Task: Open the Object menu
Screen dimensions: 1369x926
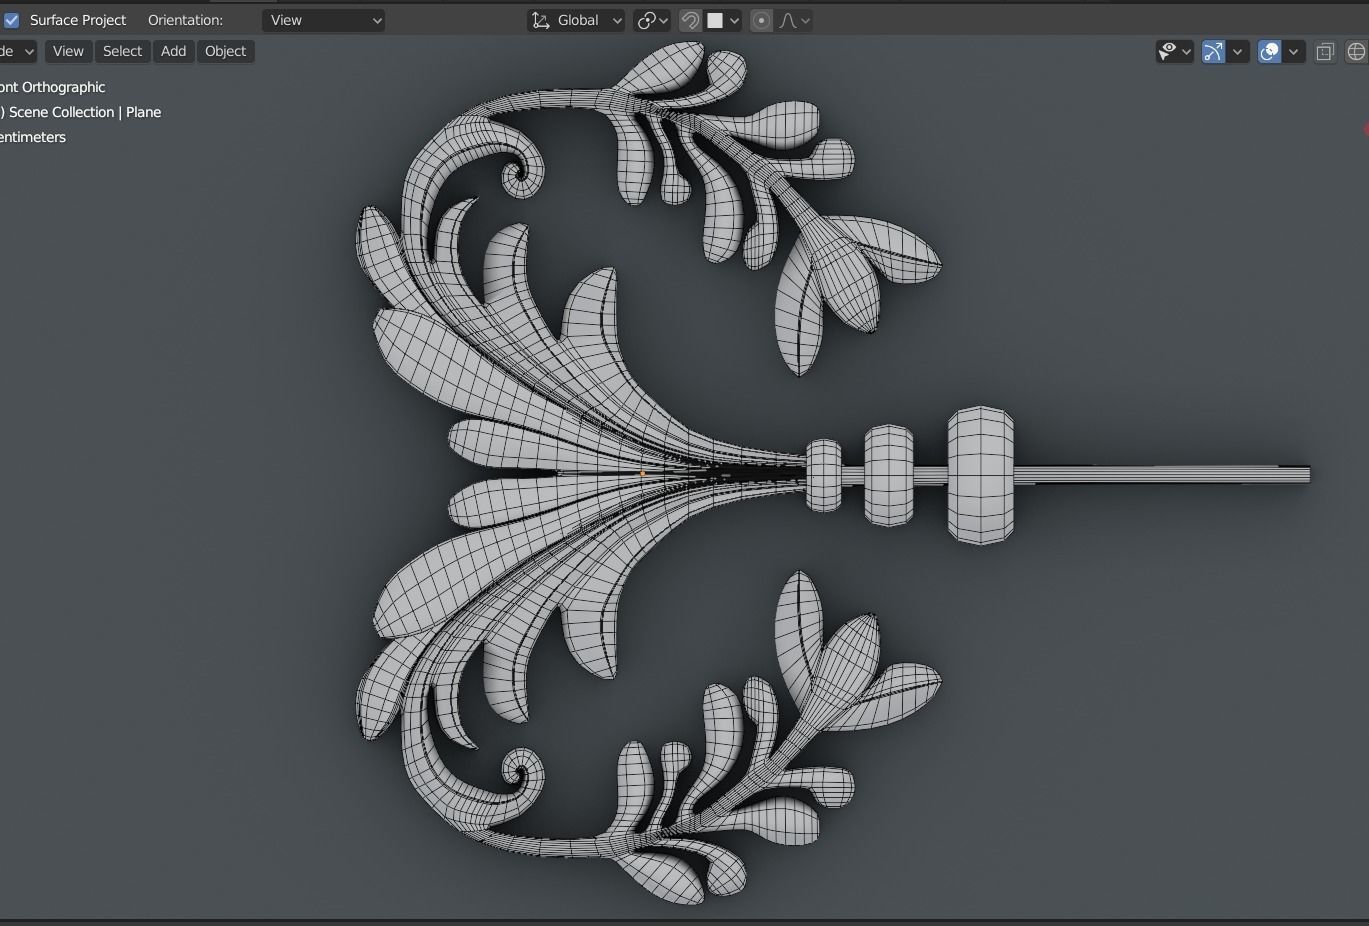Action: 226,51
